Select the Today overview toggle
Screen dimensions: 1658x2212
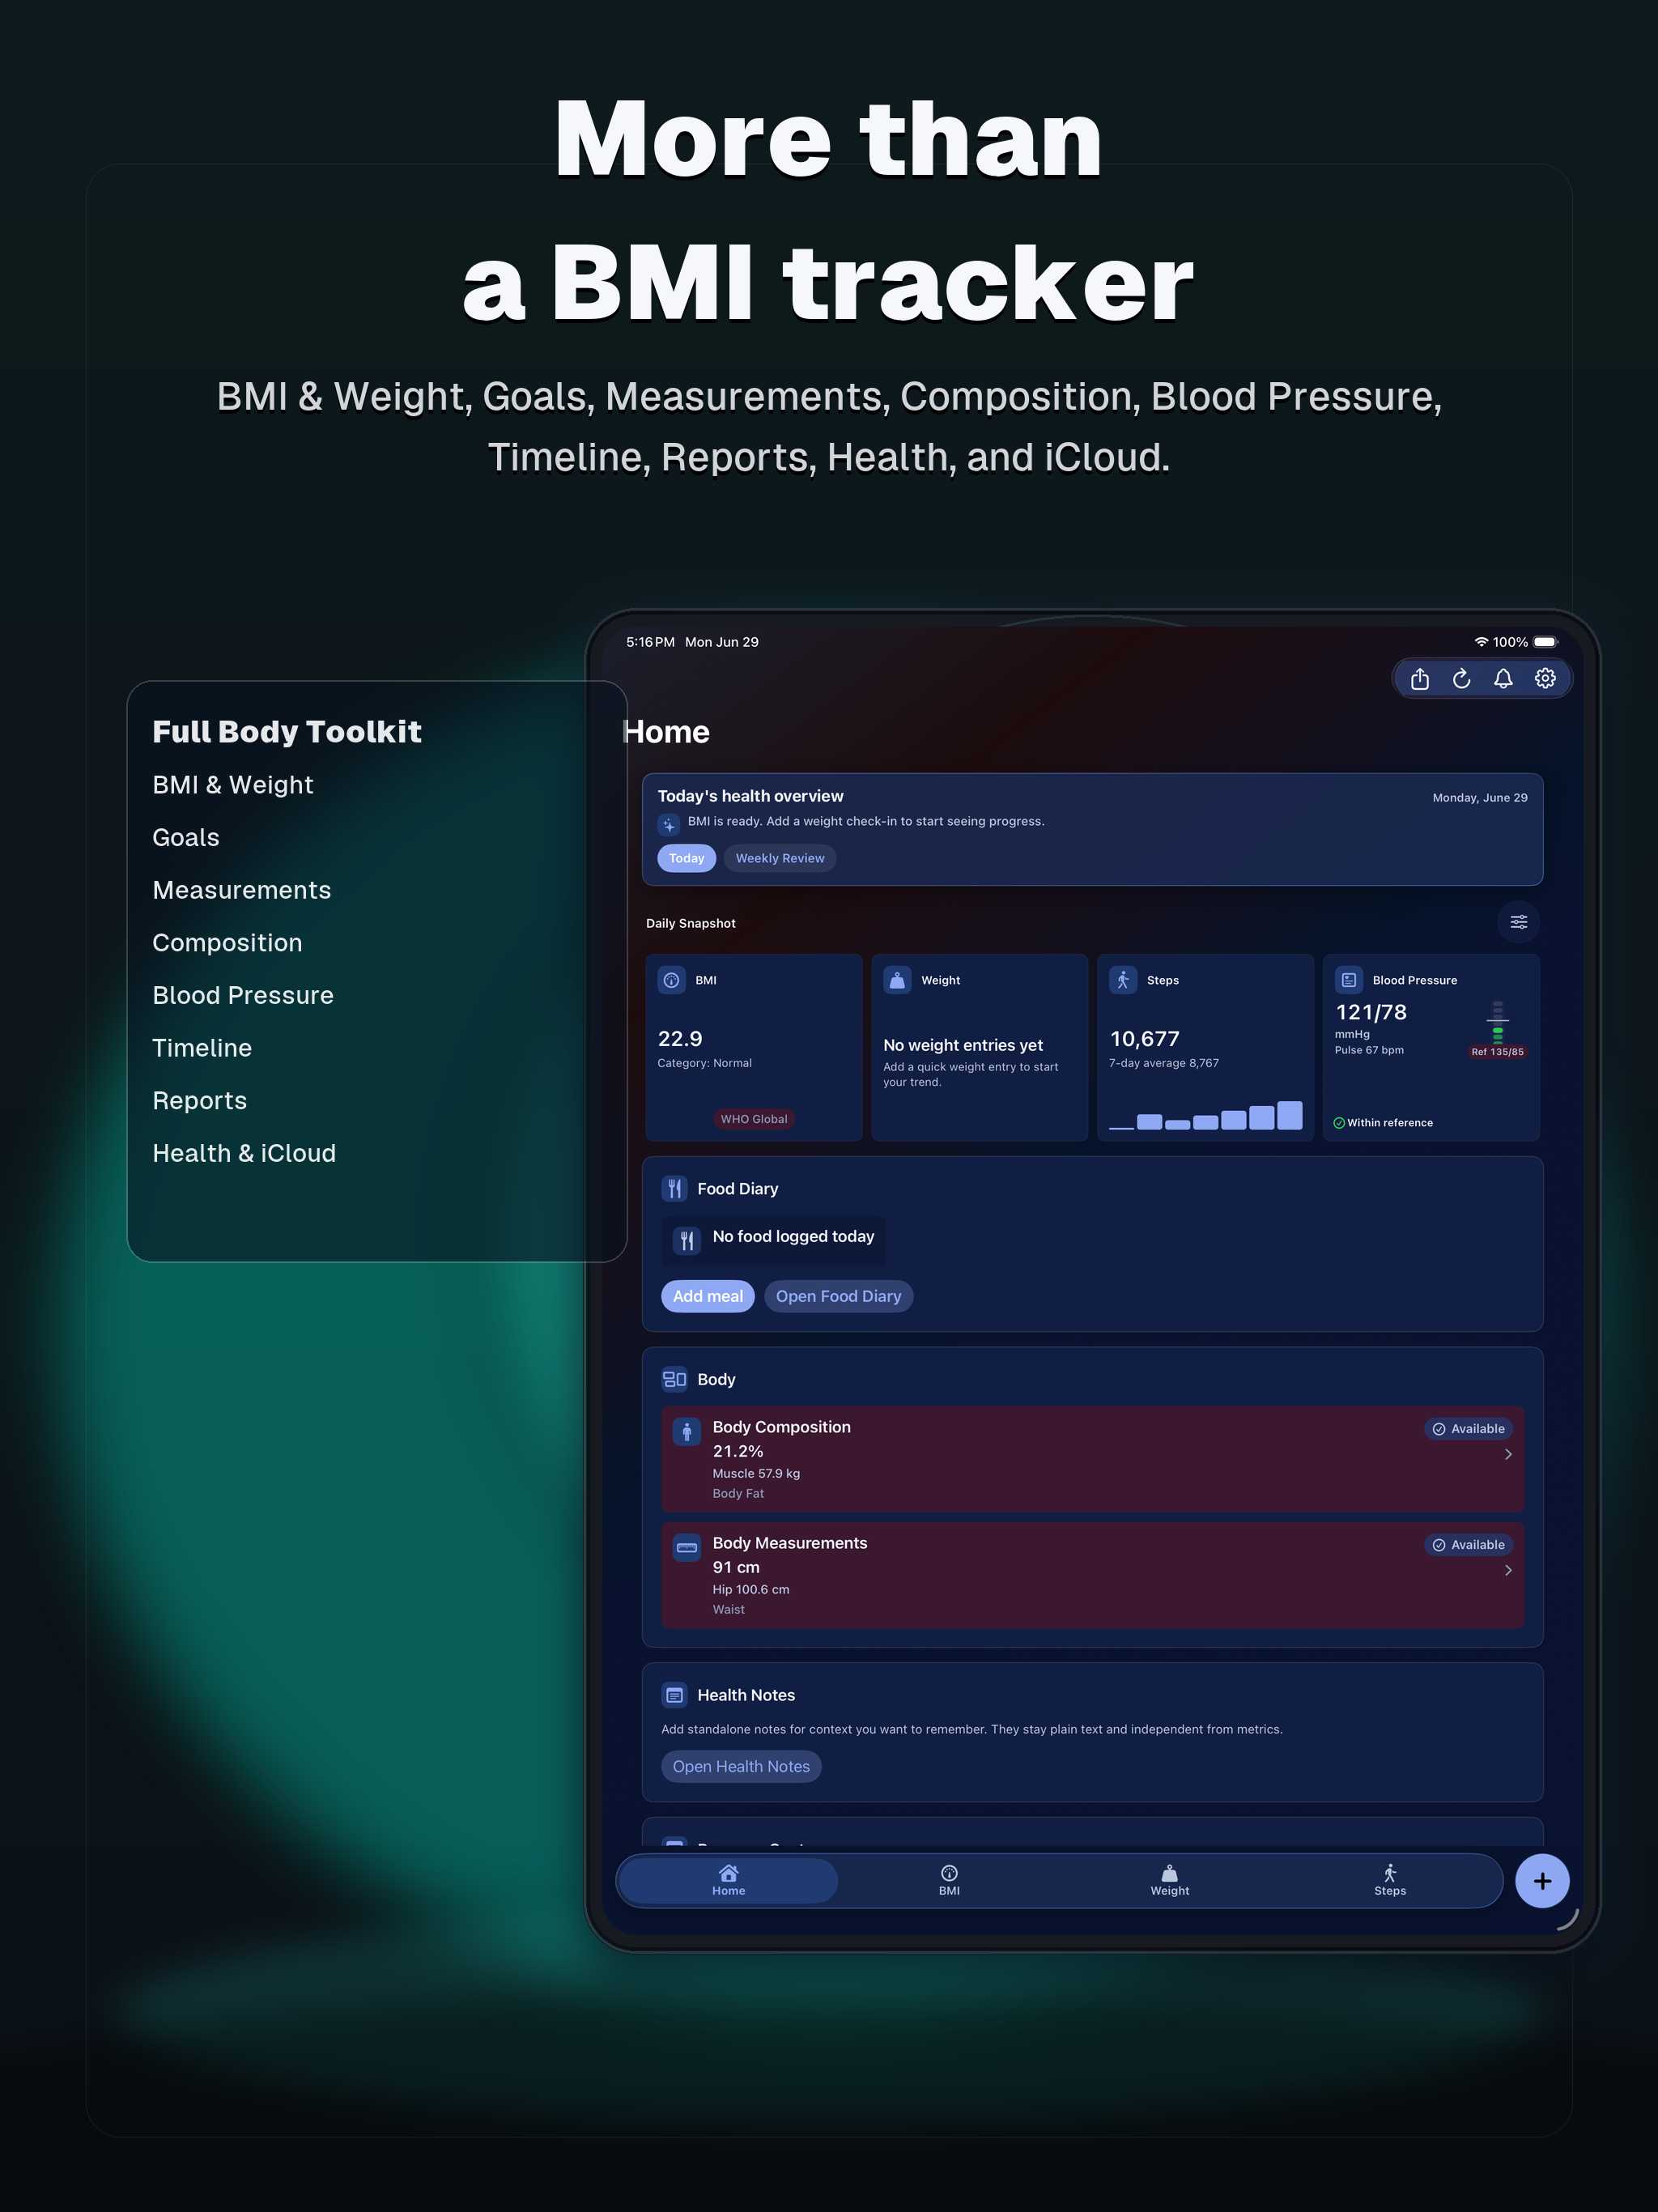[686, 858]
